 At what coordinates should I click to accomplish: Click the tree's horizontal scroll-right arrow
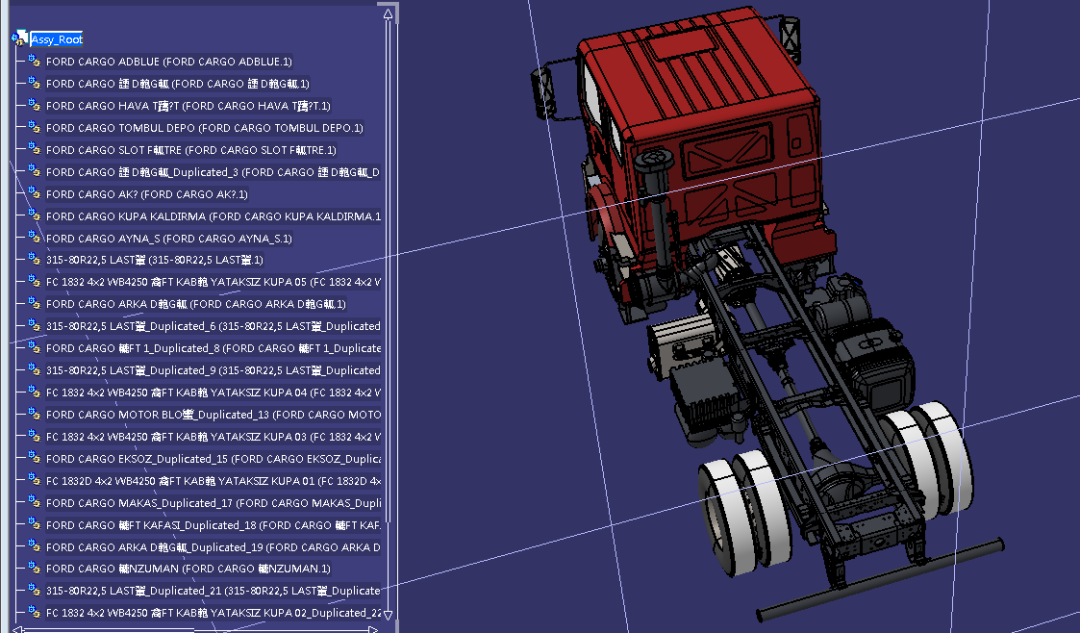tap(373, 629)
